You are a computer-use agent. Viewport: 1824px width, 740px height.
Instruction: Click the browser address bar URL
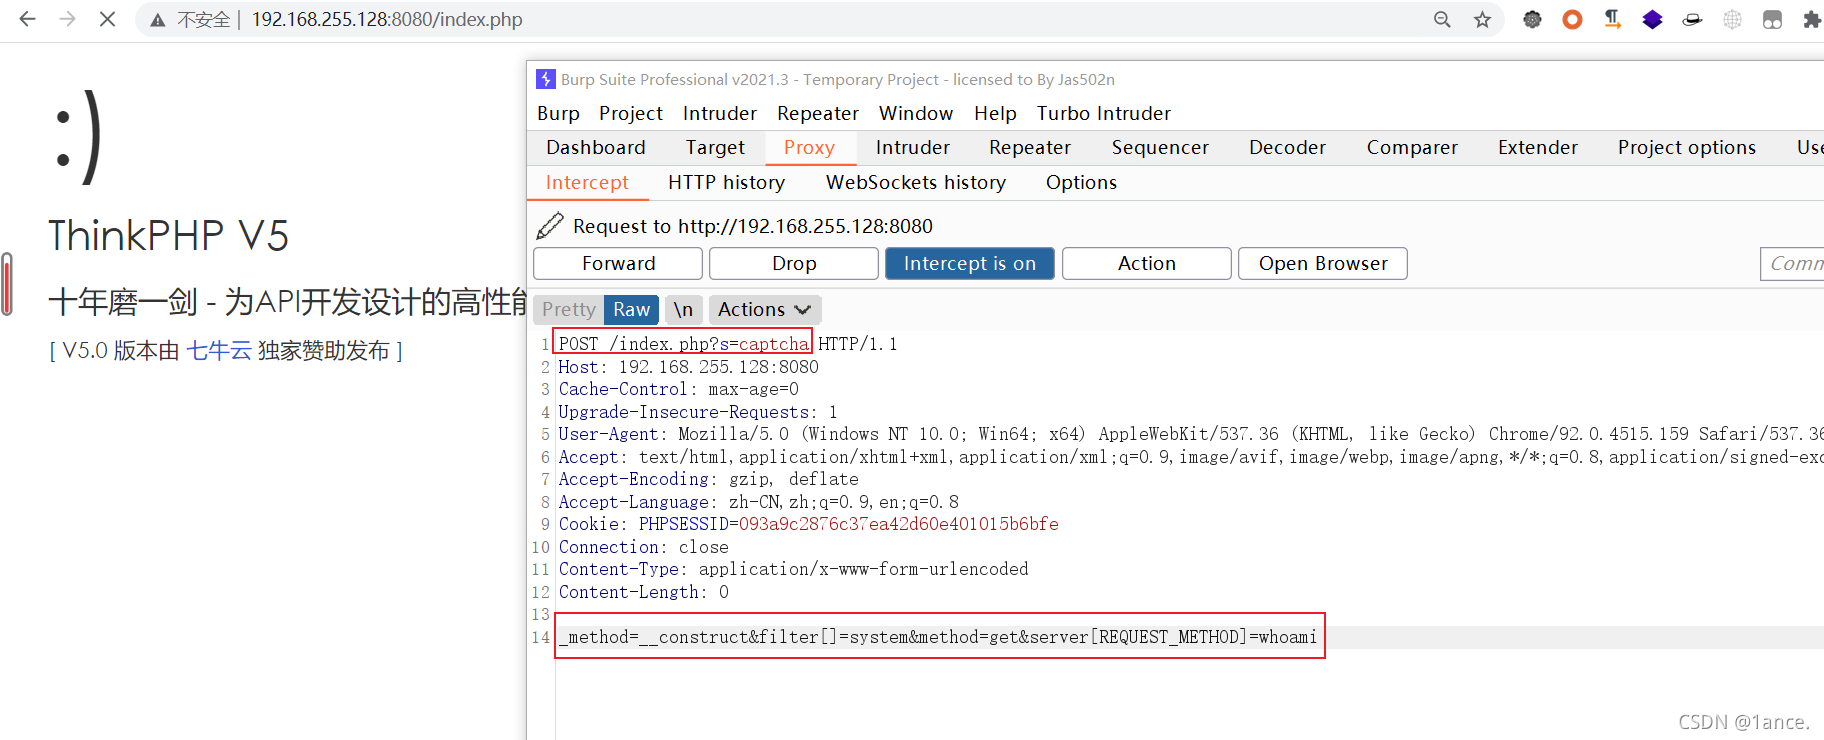pyautogui.click(x=387, y=20)
